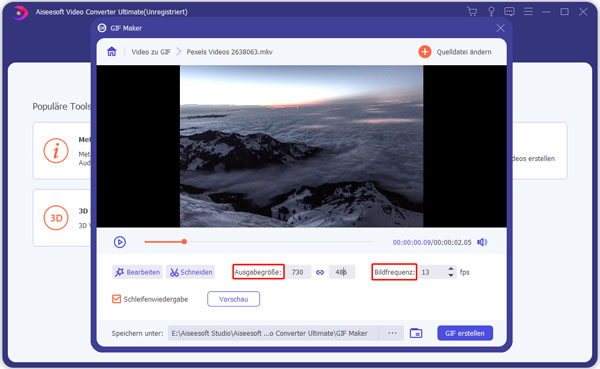Click the GIF Maker title icon
The image size is (600, 369).
pyautogui.click(x=102, y=28)
